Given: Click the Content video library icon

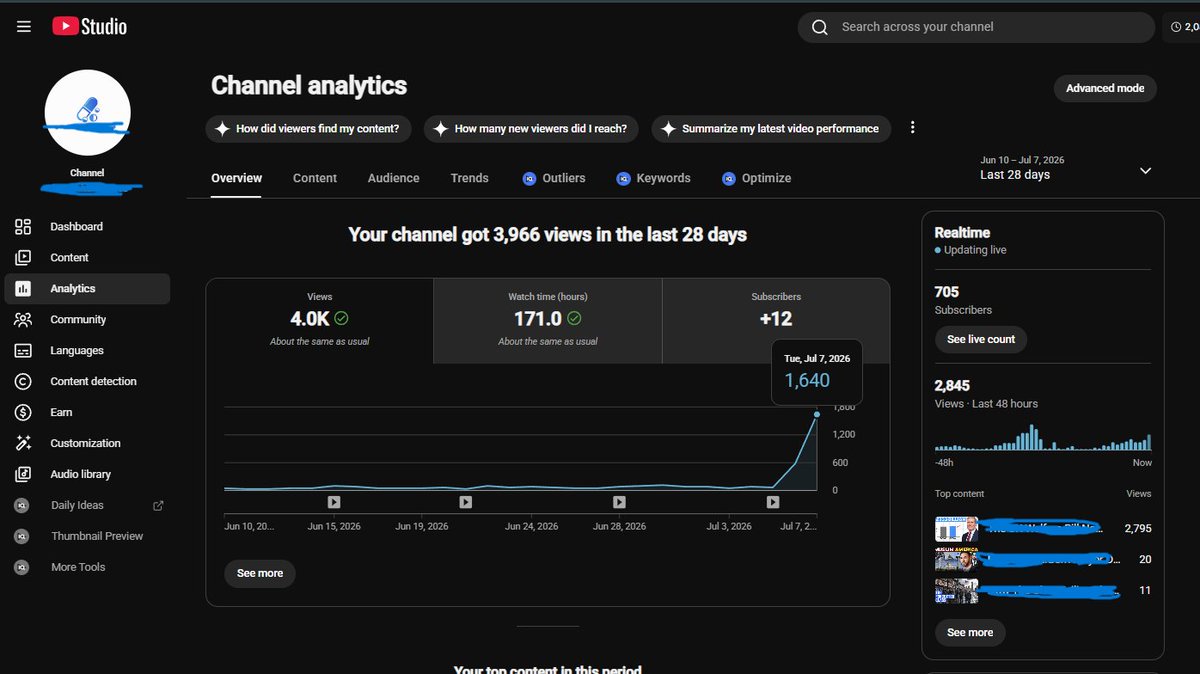Looking at the screenshot, I should [23, 258].
